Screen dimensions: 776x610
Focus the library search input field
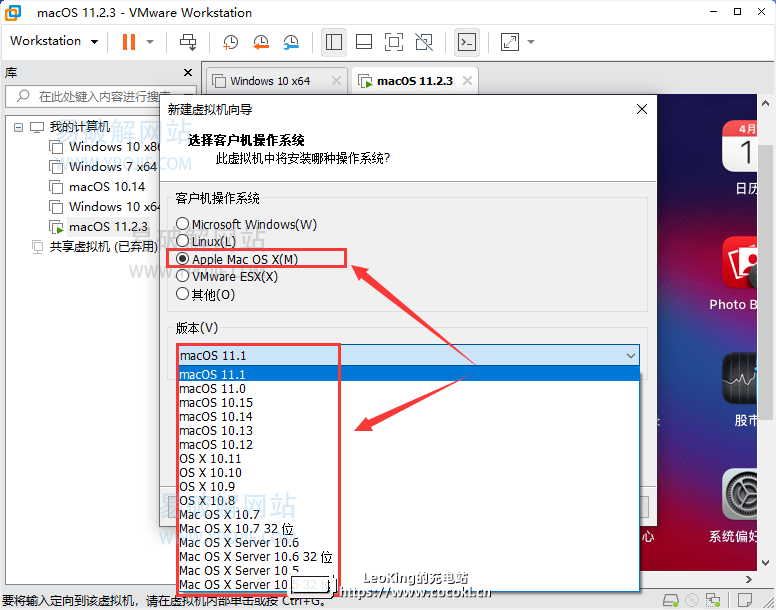[x=101, y=96]
